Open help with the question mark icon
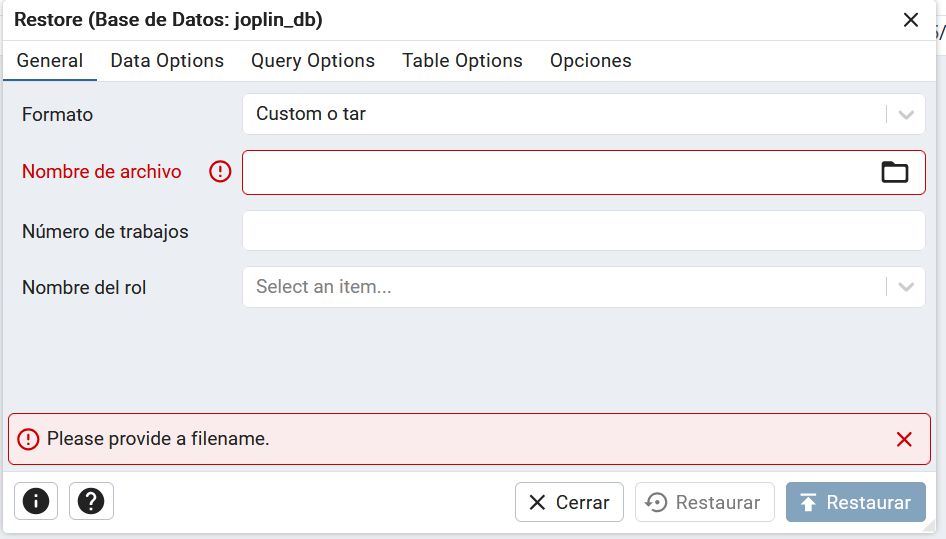This screenshot has width=946, height=539. pyautogui.click(x=92, y=501)
